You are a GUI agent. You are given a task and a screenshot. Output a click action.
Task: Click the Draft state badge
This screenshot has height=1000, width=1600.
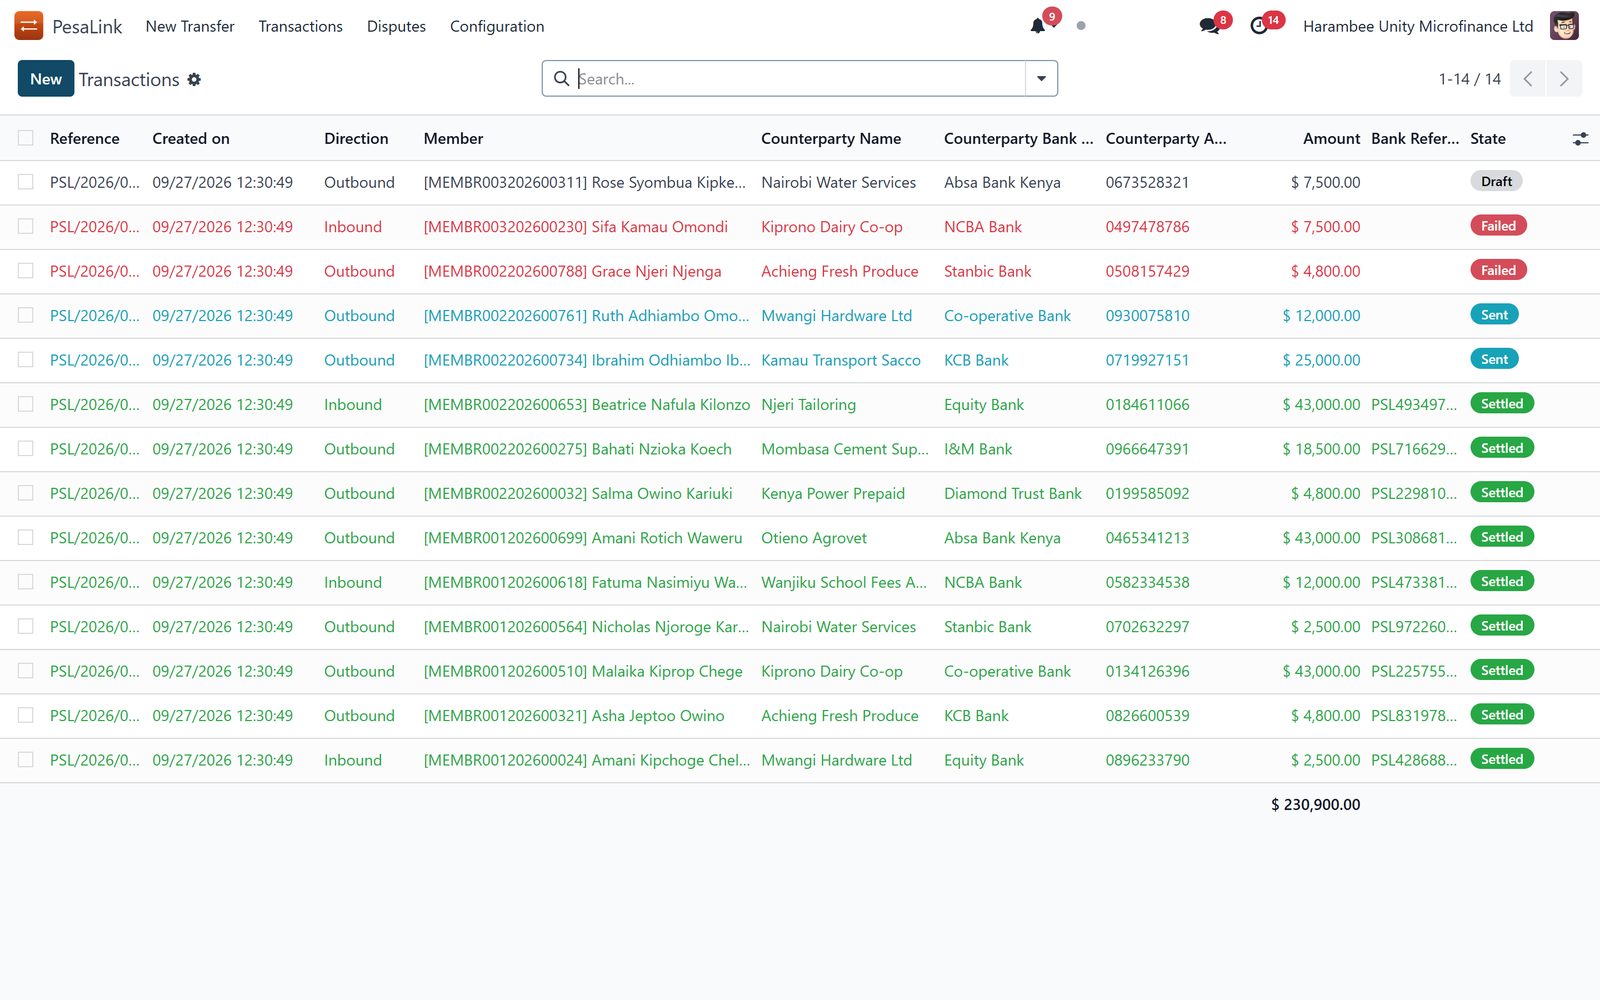[x=1496, y=181]
